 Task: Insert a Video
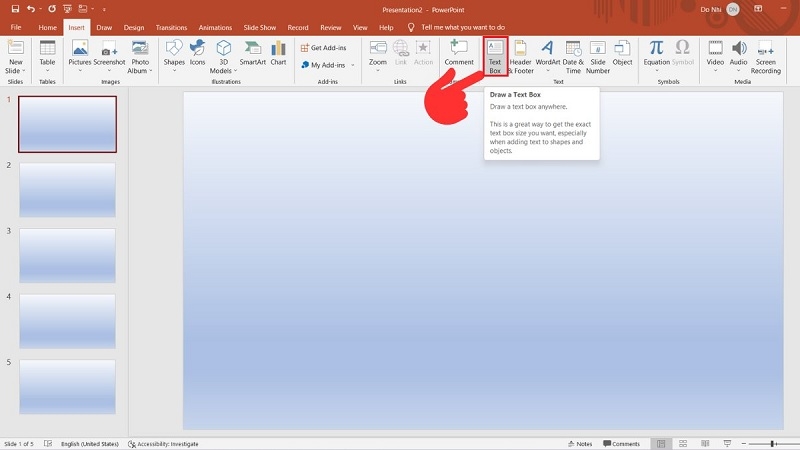coord(715,56)
